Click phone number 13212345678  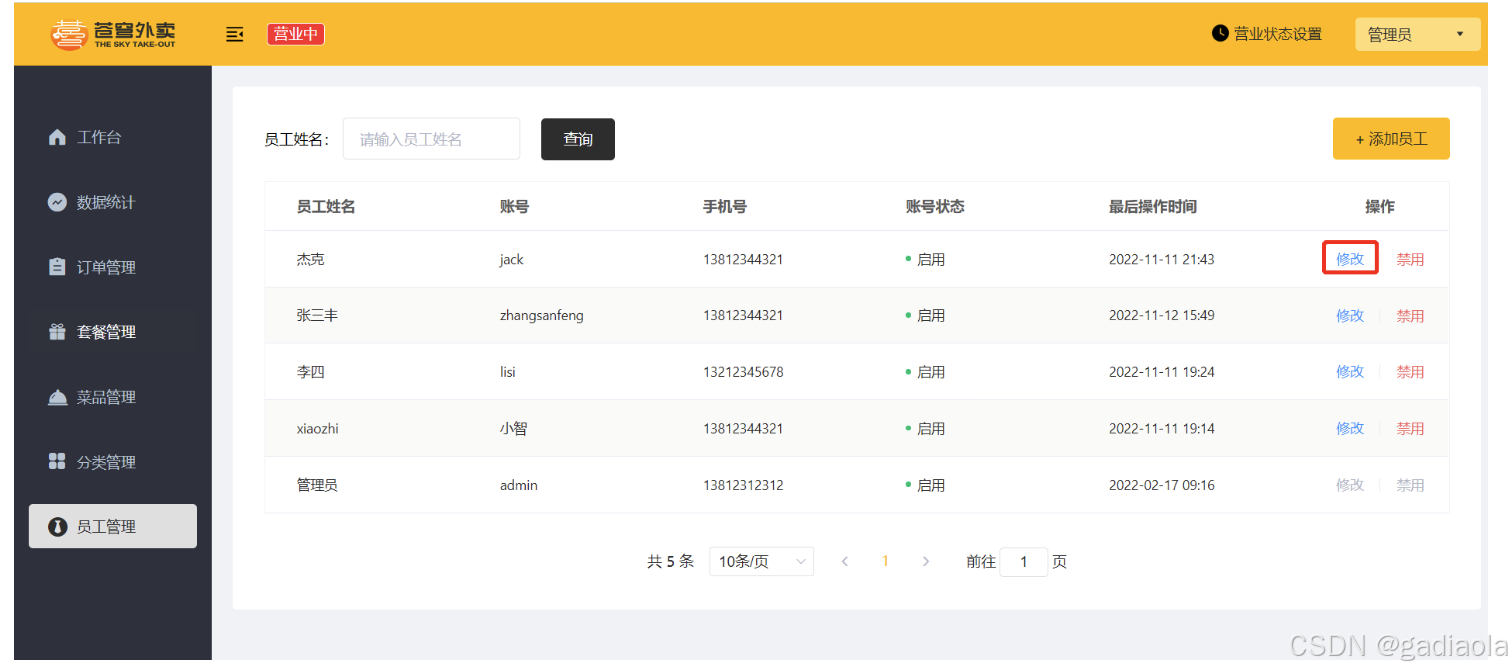click(x=743, y=372)
